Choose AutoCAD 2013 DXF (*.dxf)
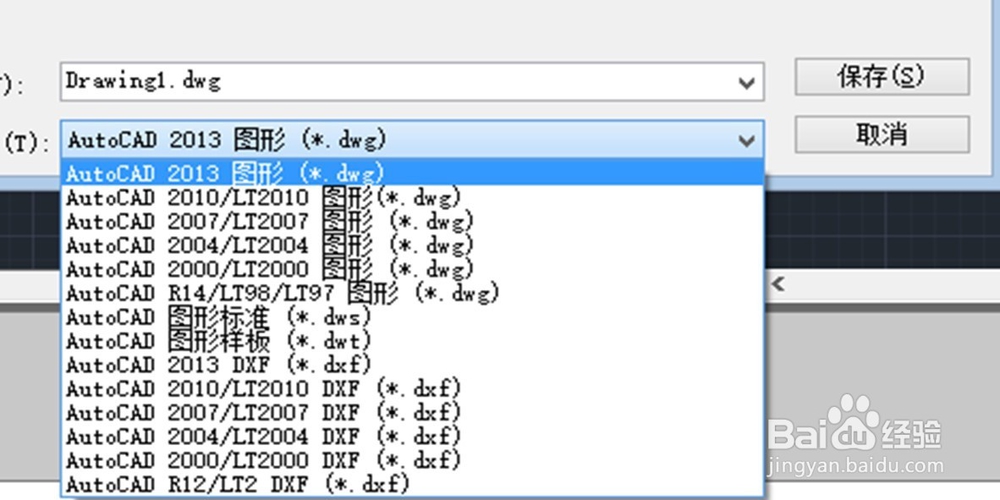This screenshot has height=500, width=1000. (412, 365)
